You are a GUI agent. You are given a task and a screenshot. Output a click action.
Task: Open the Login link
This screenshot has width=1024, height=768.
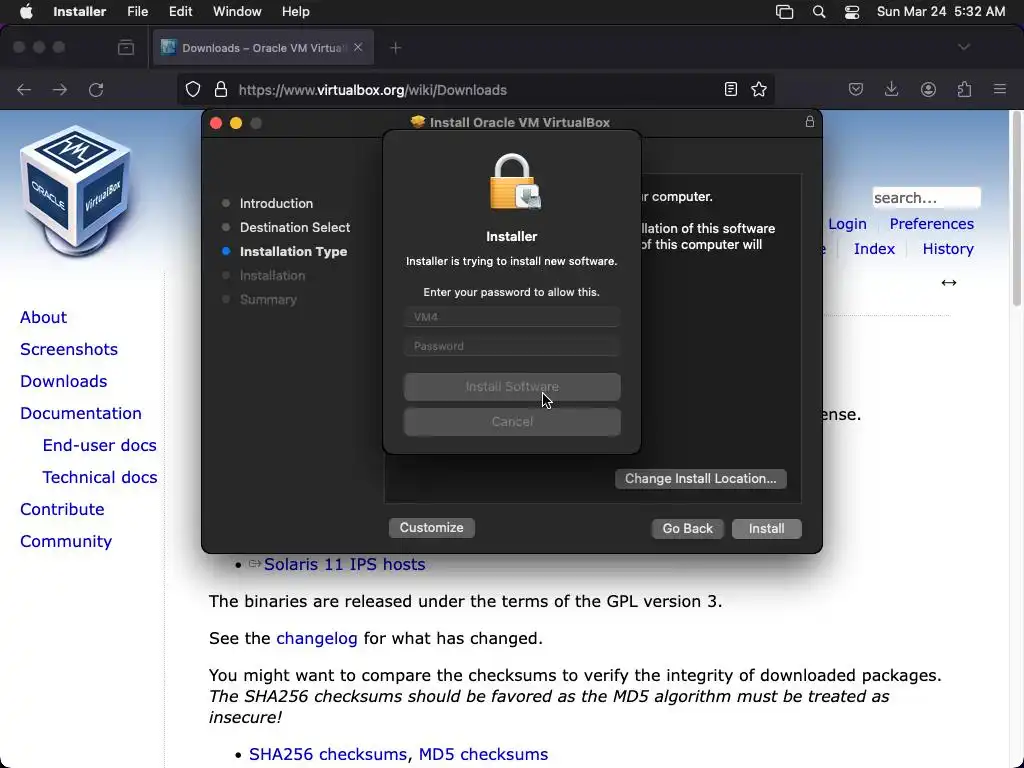coord(847,224)
